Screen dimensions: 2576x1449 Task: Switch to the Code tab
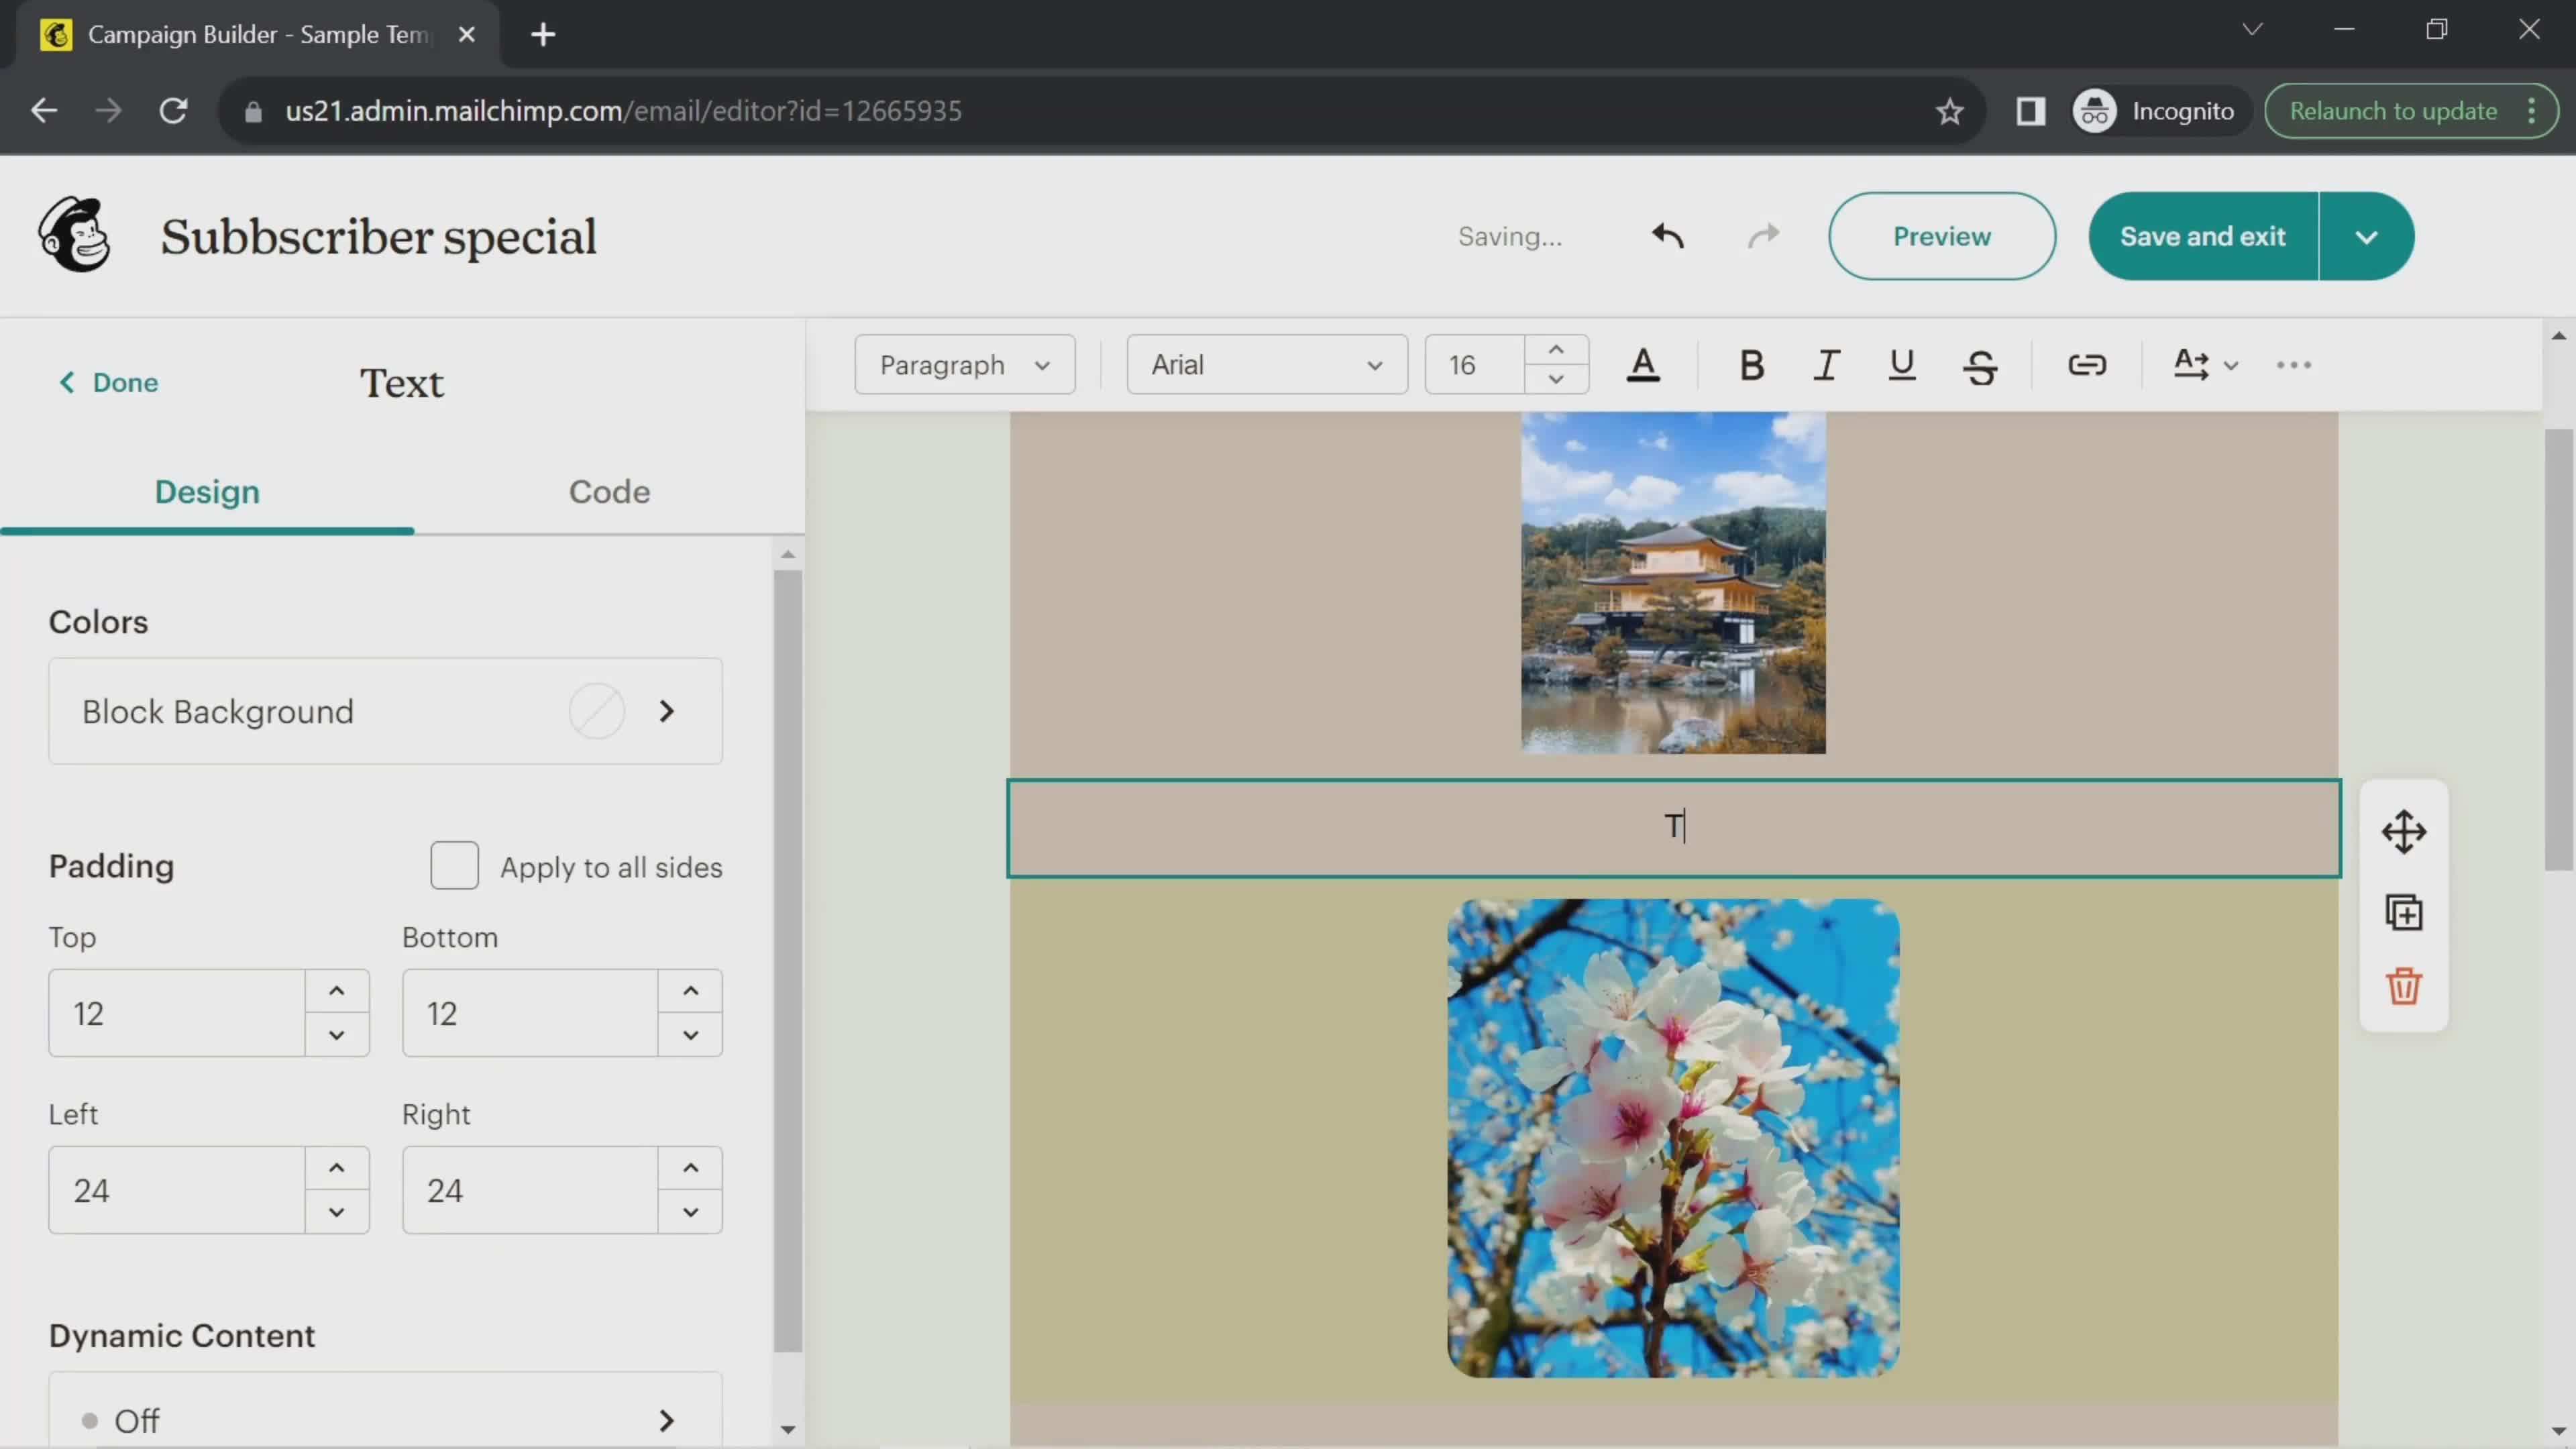(608, 492)
